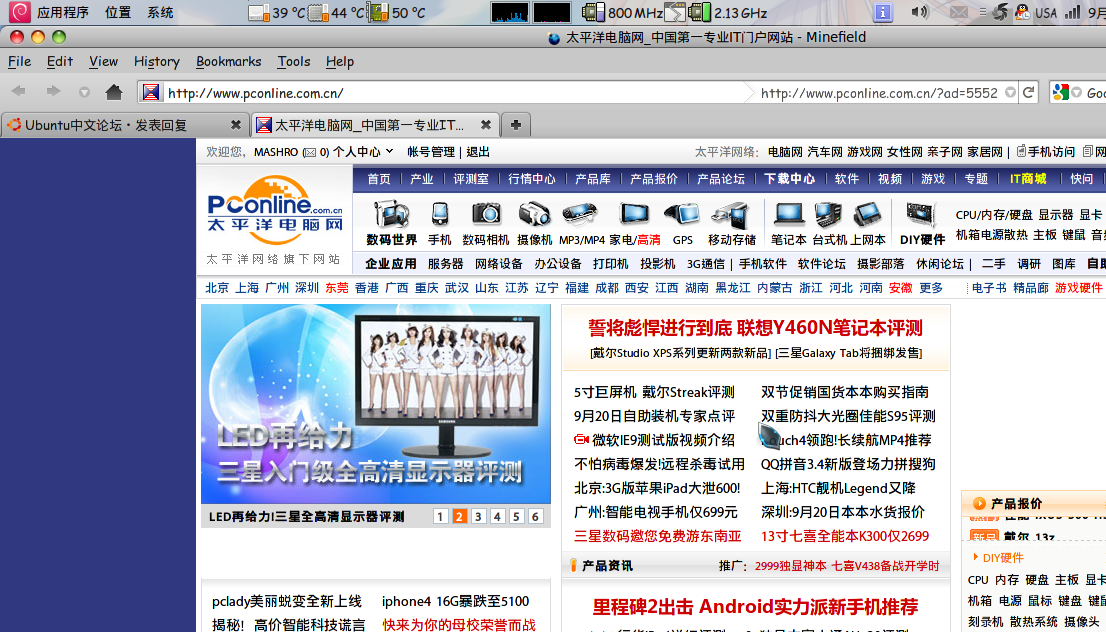Open the 系统 panel menu
The height and width of the screenshot is (632, 1106).
click(x=160, y=12)
